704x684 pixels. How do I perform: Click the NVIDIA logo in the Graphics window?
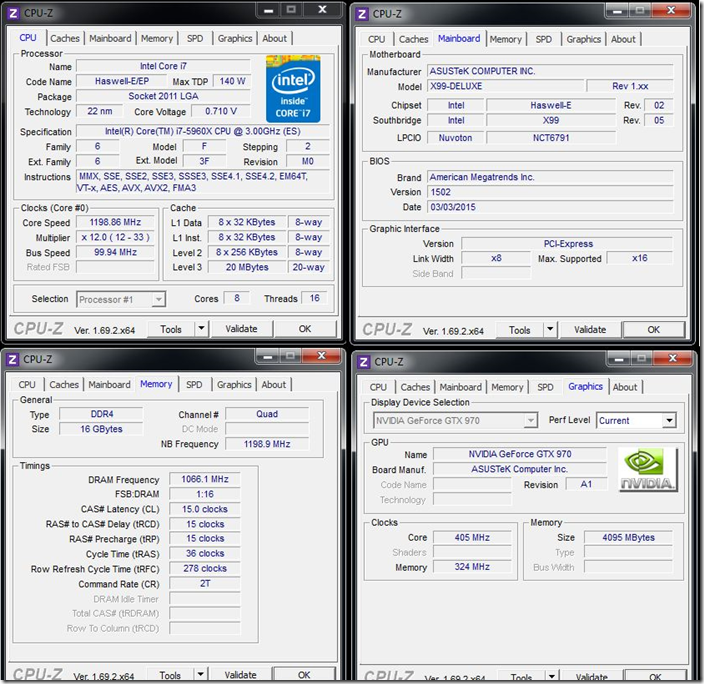tap(647, 470)
